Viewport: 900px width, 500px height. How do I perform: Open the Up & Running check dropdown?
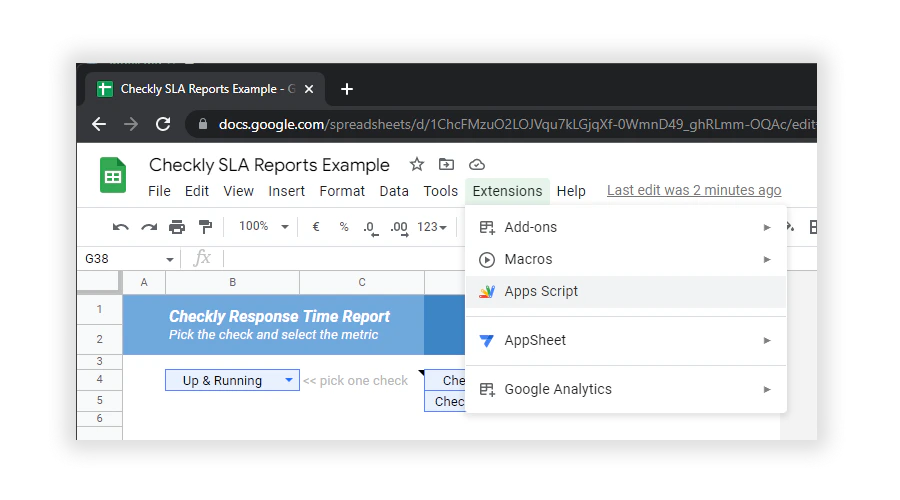[x=289, y=380]
